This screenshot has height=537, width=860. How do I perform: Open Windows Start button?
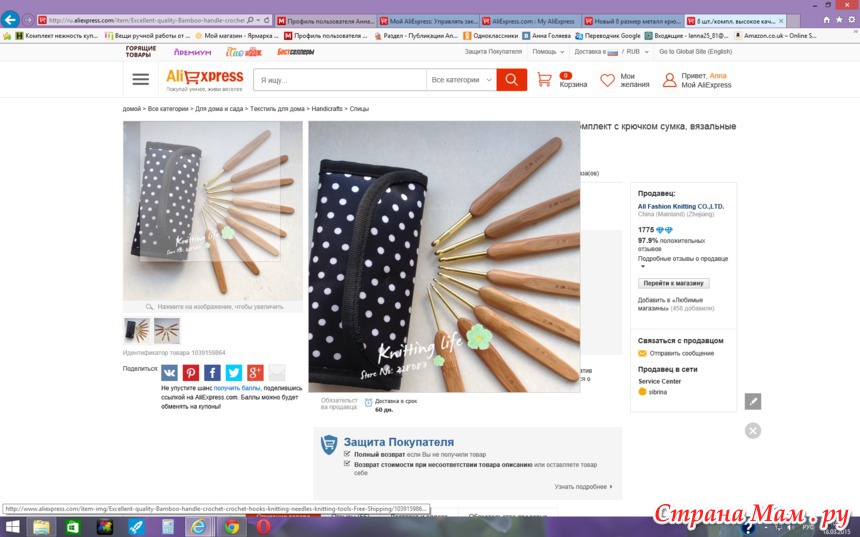12,527
